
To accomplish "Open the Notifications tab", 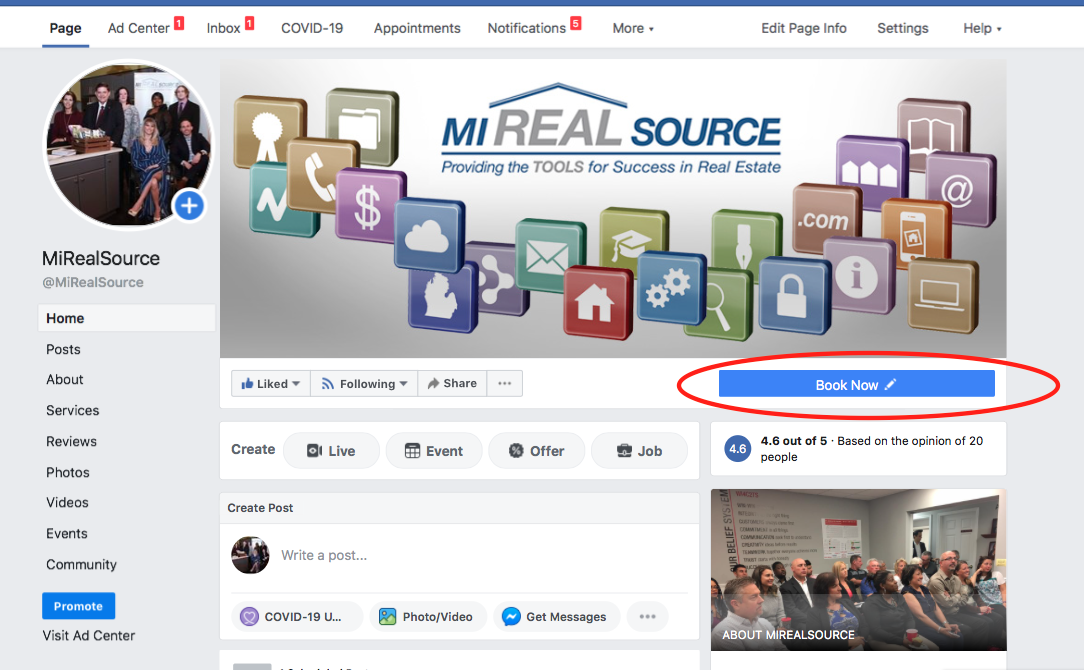I will coord(527,28).
